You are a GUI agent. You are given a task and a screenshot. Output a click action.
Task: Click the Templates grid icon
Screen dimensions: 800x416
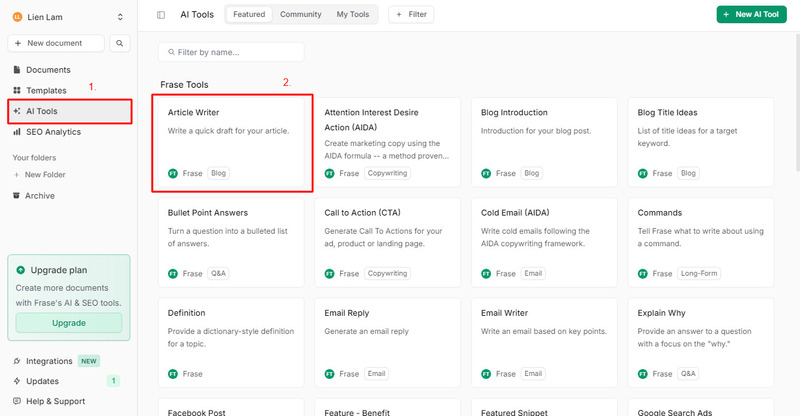pos(17,90)
